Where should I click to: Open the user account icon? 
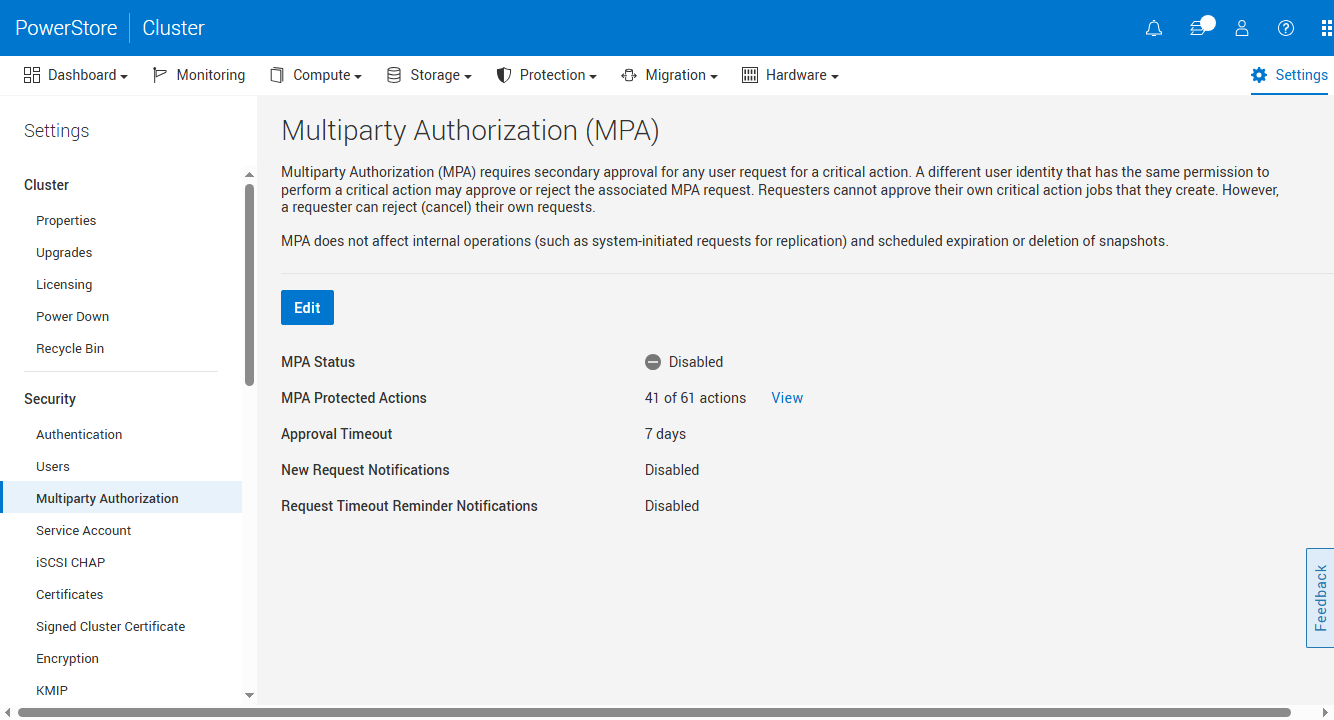tap(1242, 28)
